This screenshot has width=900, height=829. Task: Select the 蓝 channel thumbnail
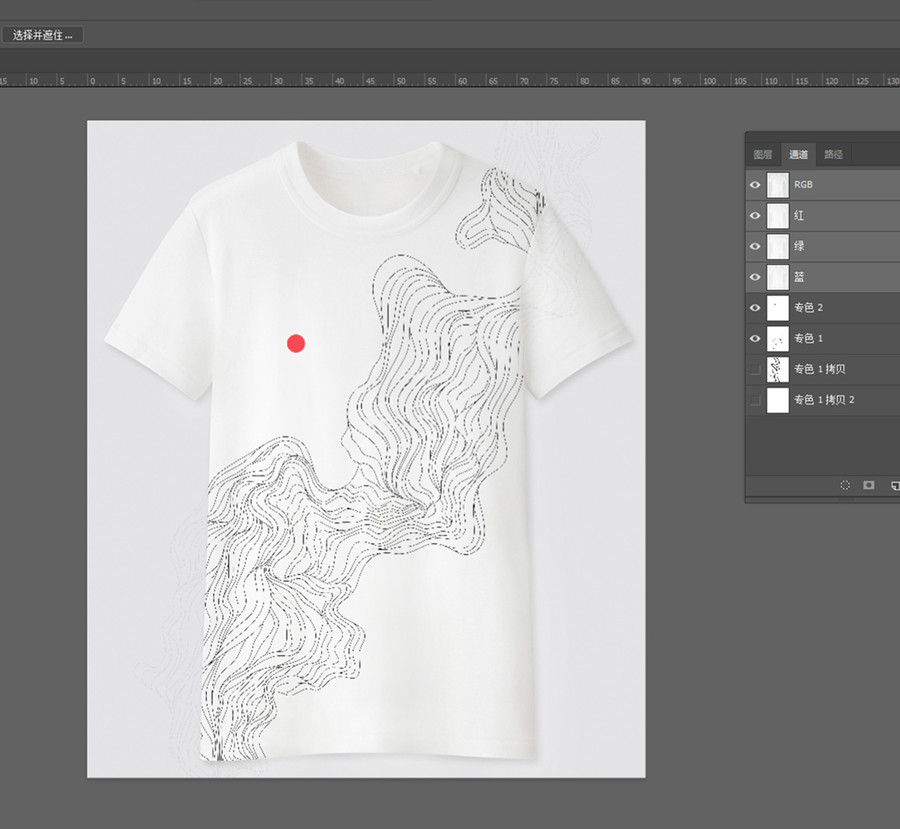click(x=778, y=277)
